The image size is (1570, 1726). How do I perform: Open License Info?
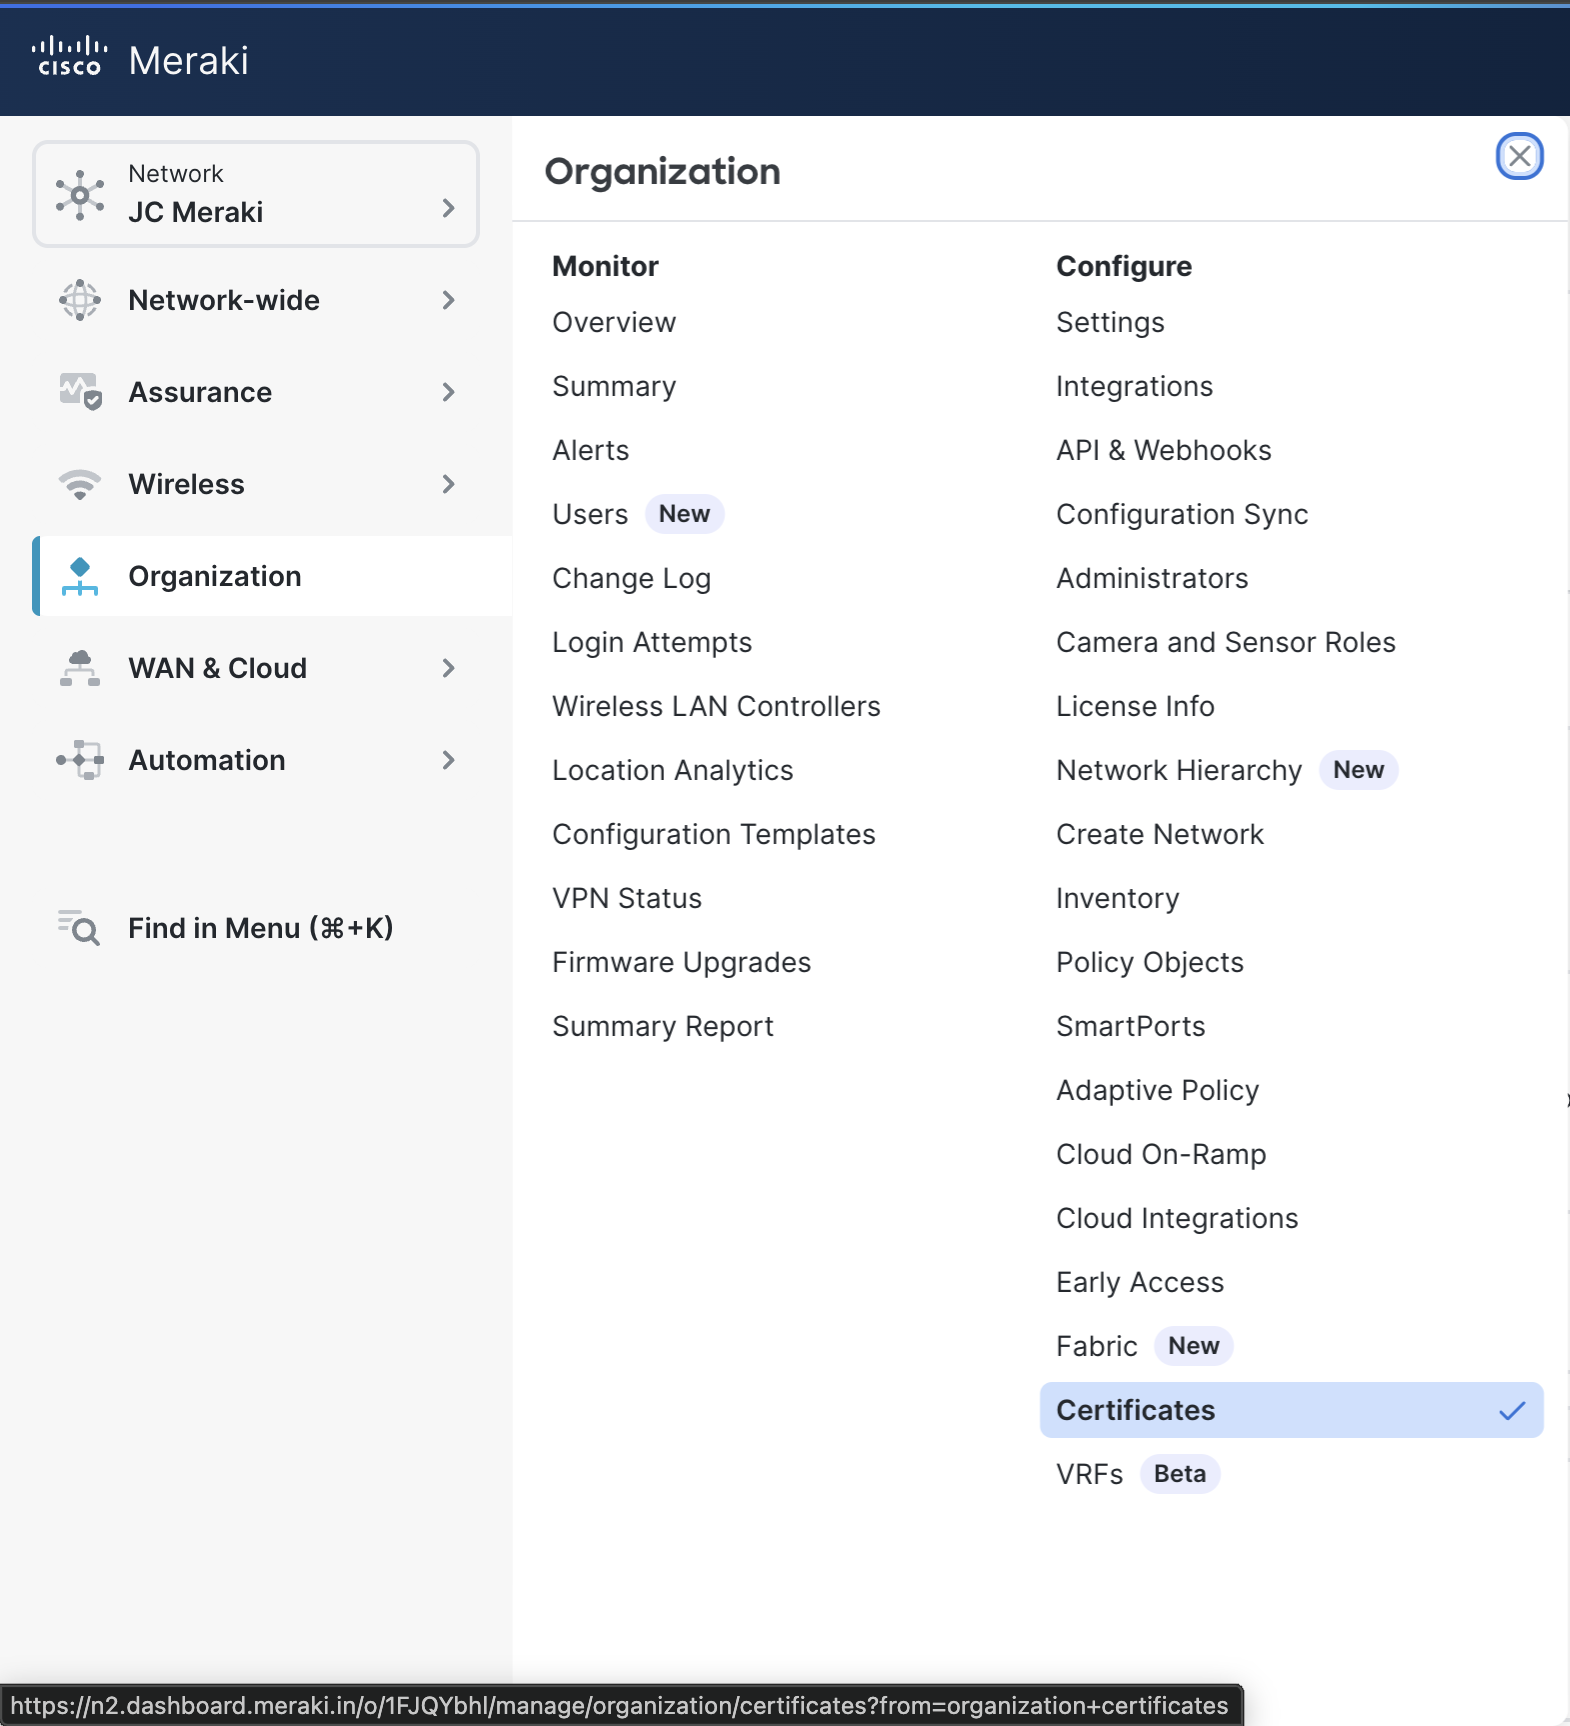click(x=1135, y=706)
